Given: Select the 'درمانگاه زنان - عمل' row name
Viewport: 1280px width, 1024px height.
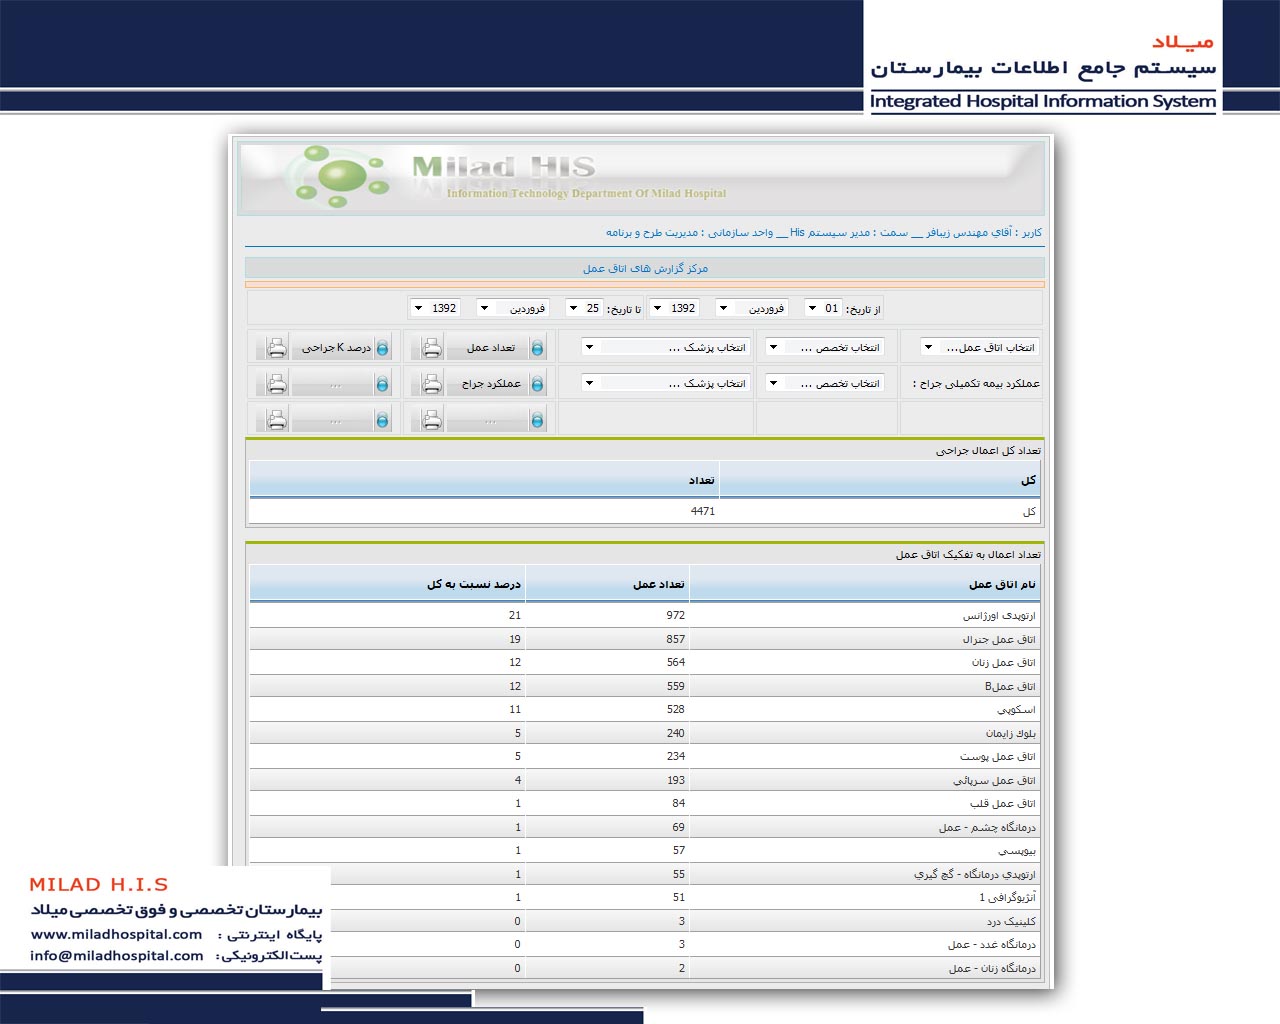Looking at the screenshot, I should click(x=992, y=968).
